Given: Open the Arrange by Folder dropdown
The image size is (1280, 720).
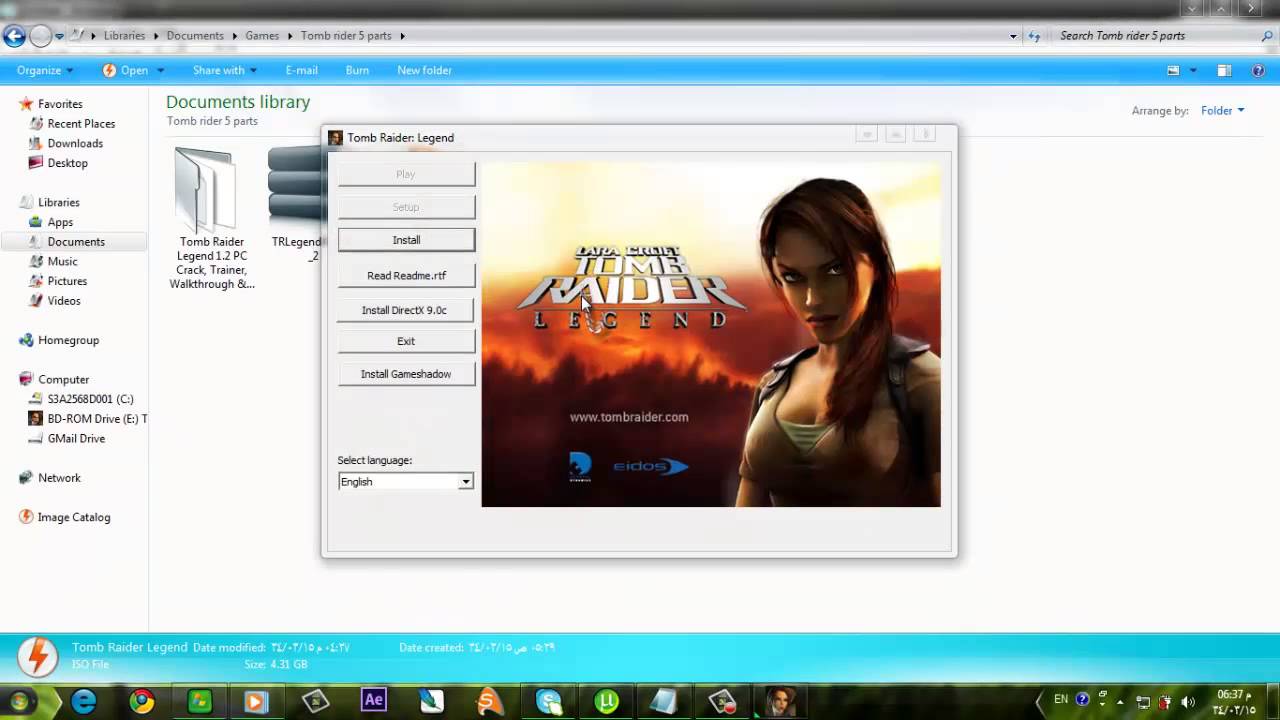Looking at the screenshot, I should (x=1222, y=111).
